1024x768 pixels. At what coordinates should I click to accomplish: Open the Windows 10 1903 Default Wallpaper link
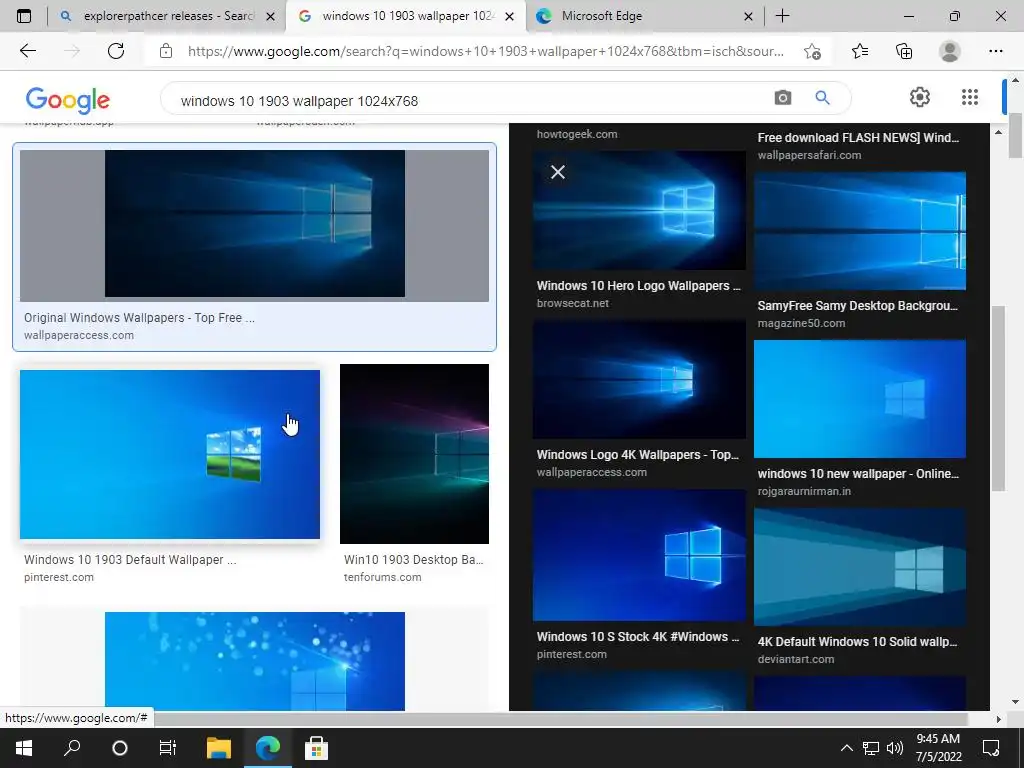click(130, 560)
